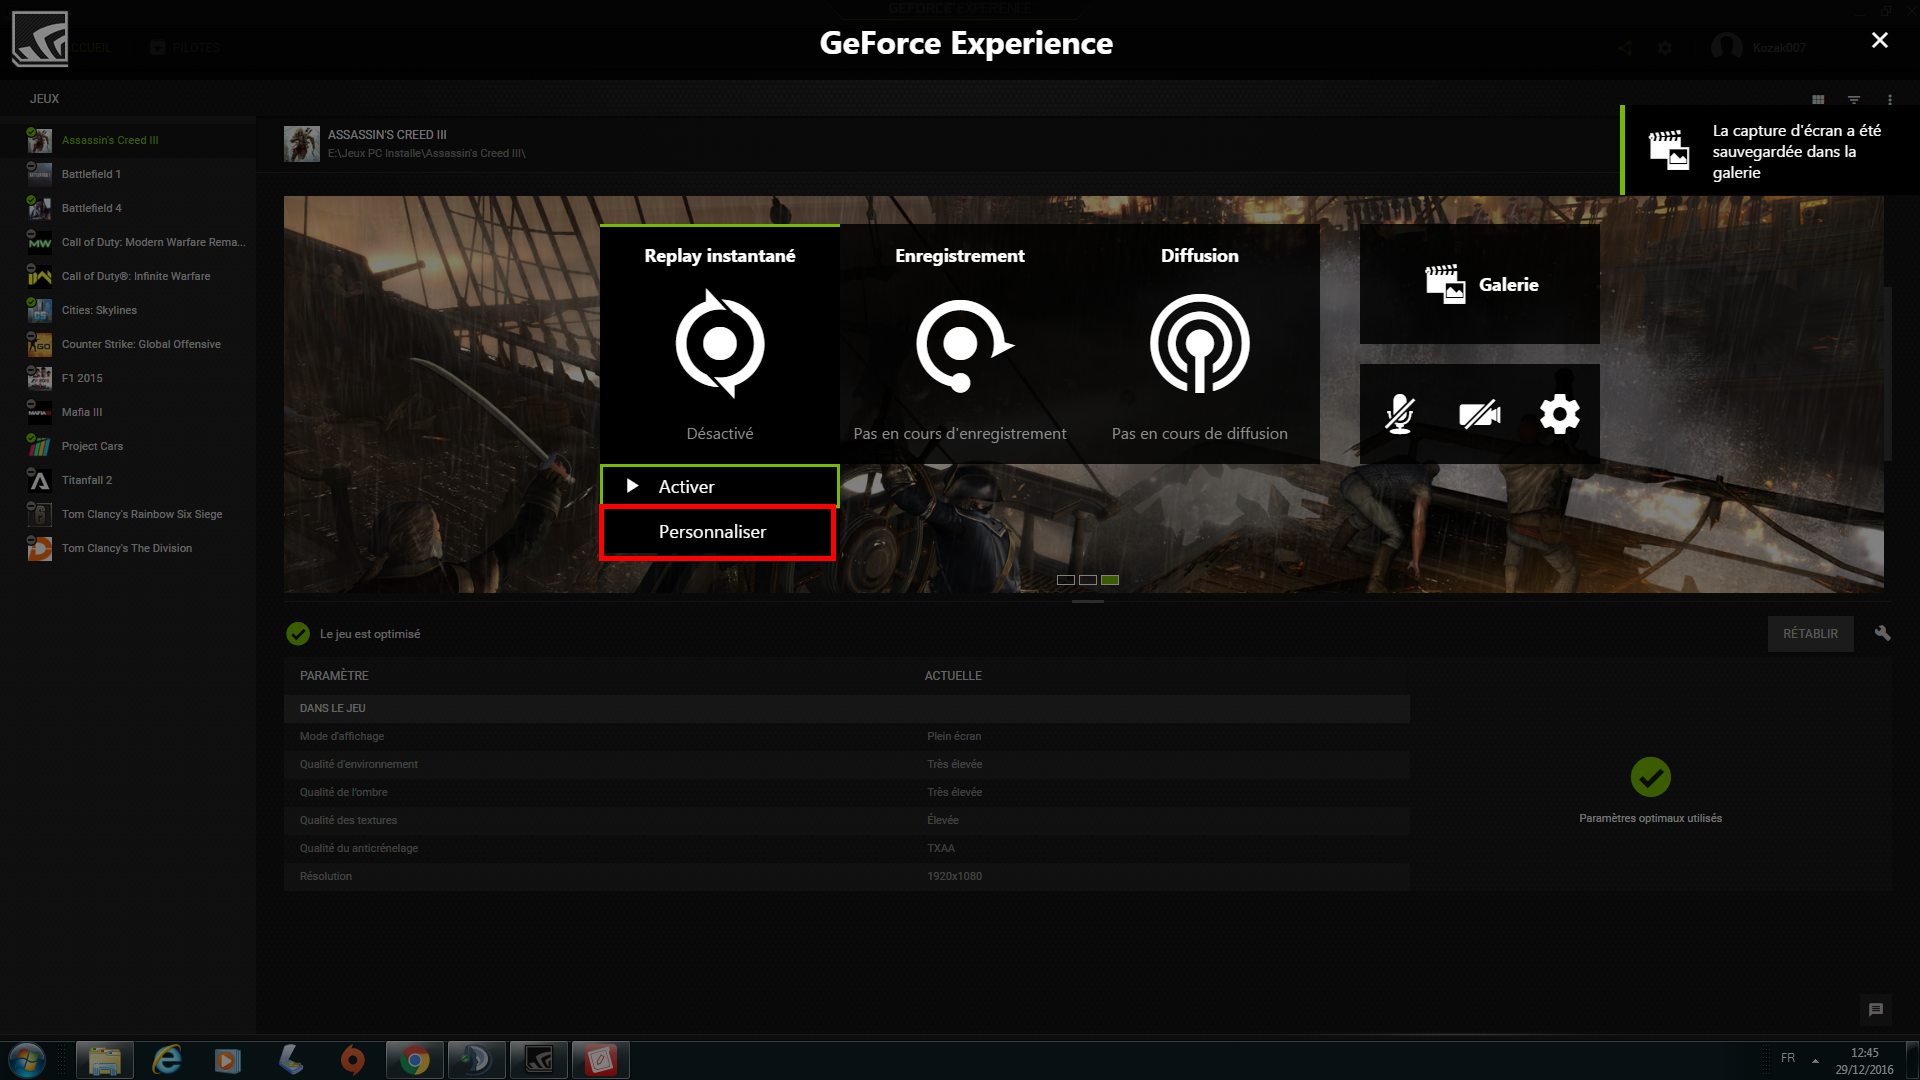Image resolution: width=1920 pixels, height=1080 pixels.
Task: Open Google Chrome from the taskbar
Action: click(414, 1060)
